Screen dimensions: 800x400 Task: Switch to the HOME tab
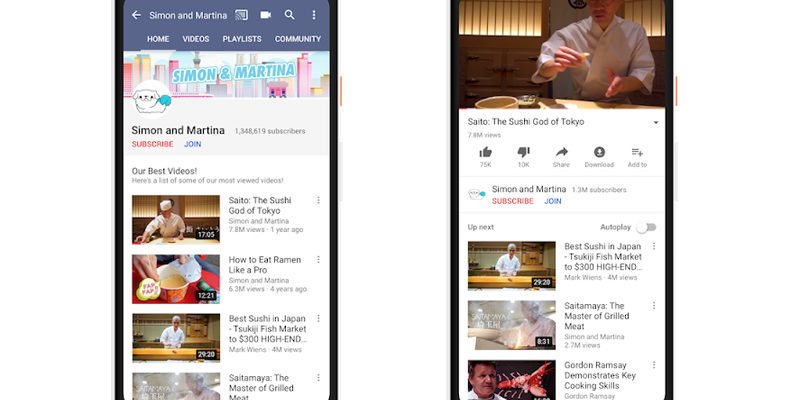[x=158, y=39]
